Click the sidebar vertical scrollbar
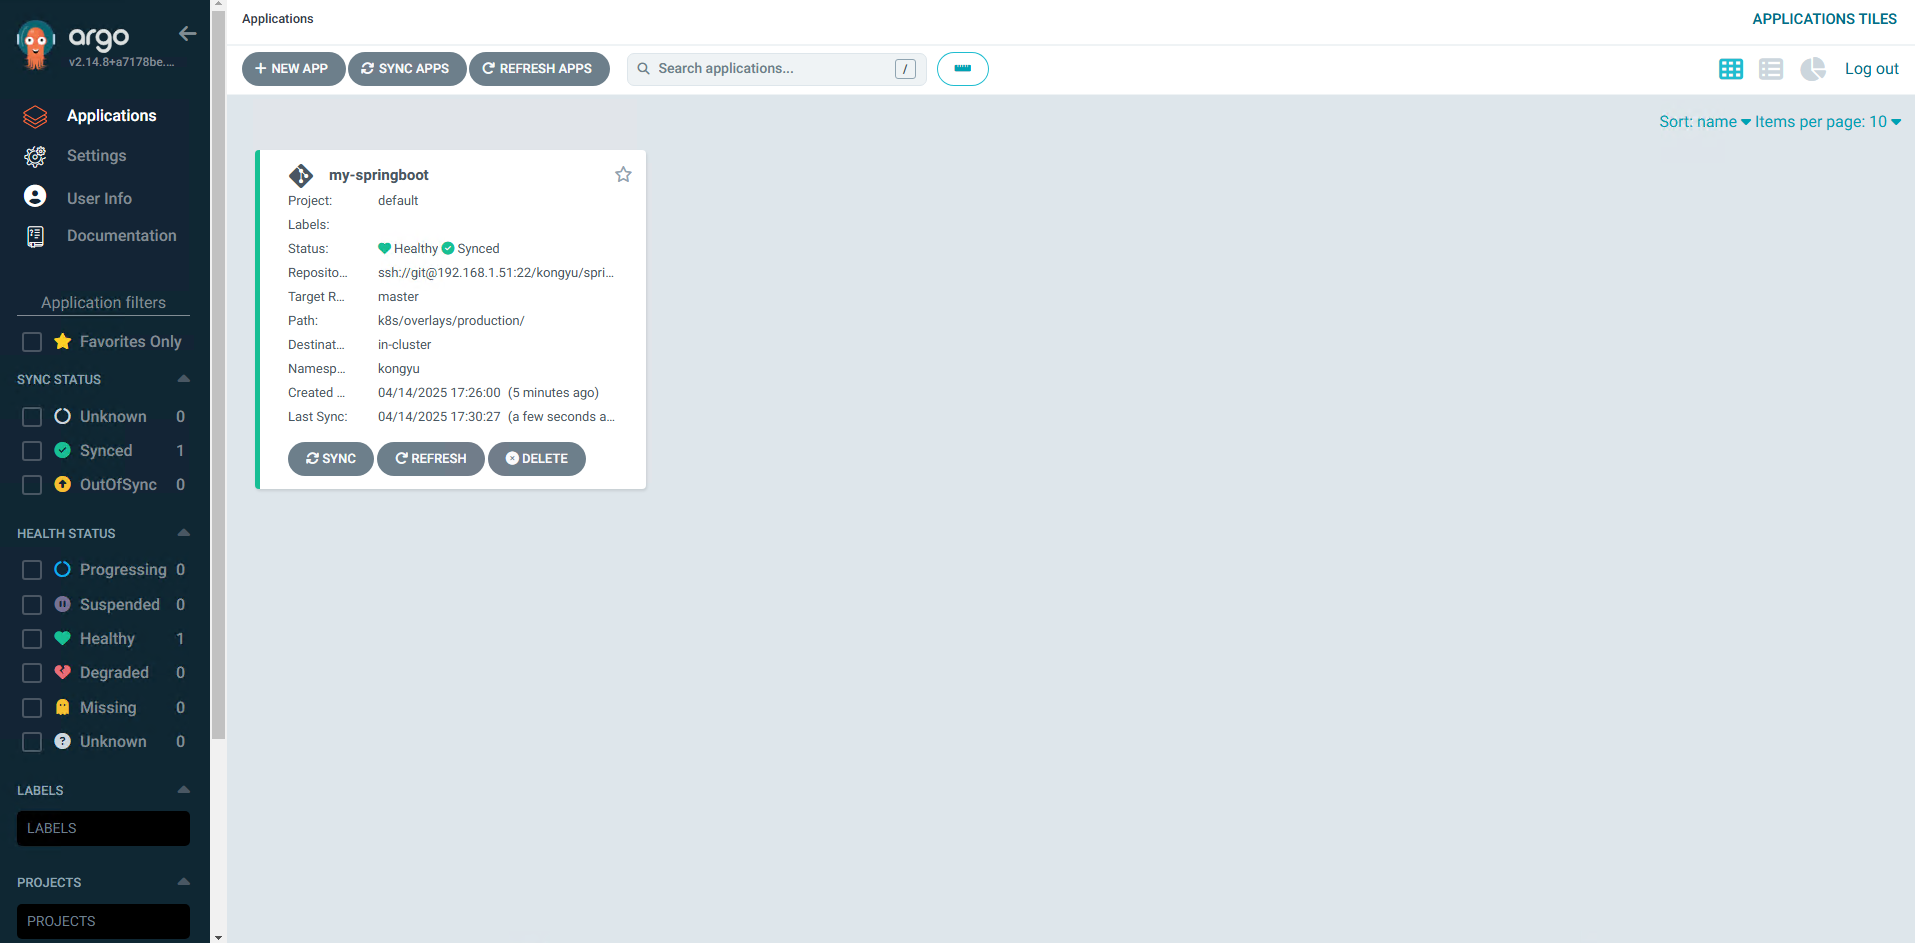1915x943 pixels. tap(218, 400)
